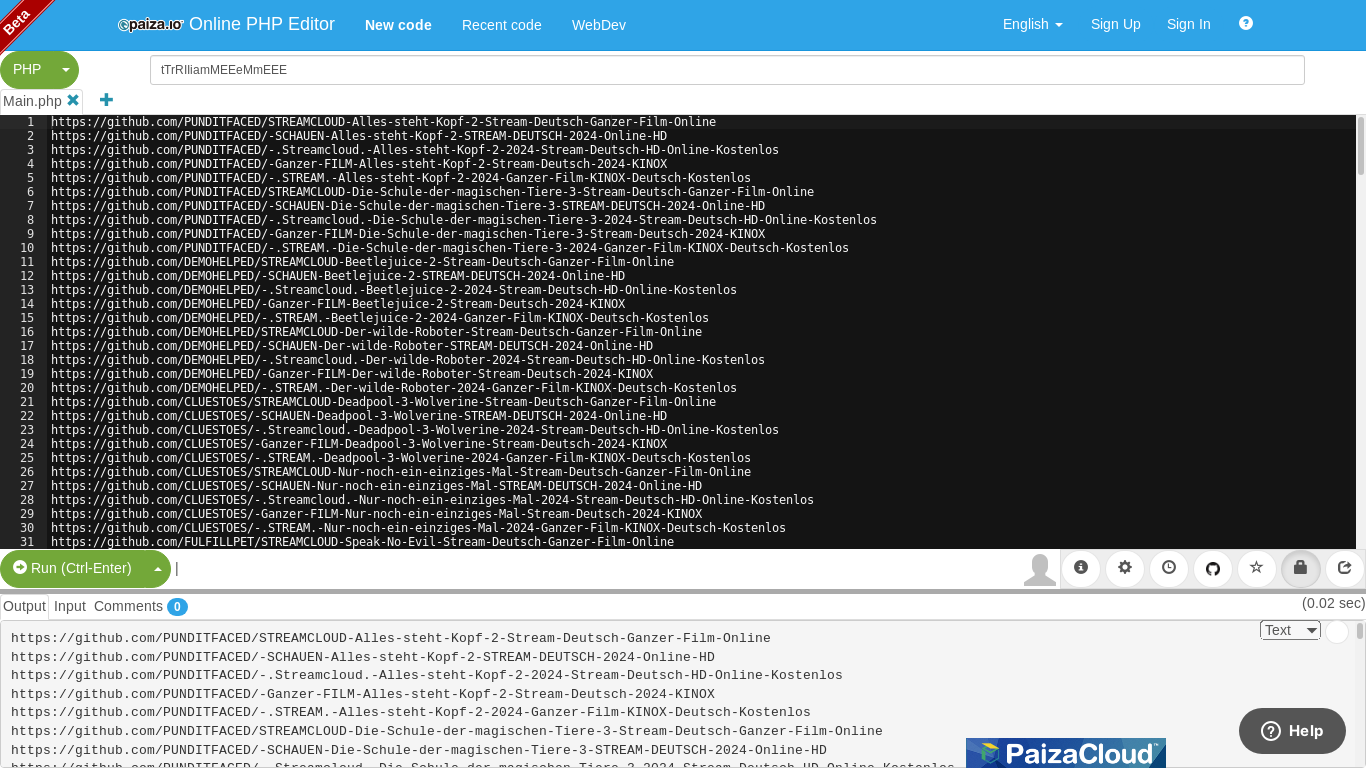The image size is (1366, 768).
Task: Click the (0.02 sec) execution time text
Action: point(1333,604)
